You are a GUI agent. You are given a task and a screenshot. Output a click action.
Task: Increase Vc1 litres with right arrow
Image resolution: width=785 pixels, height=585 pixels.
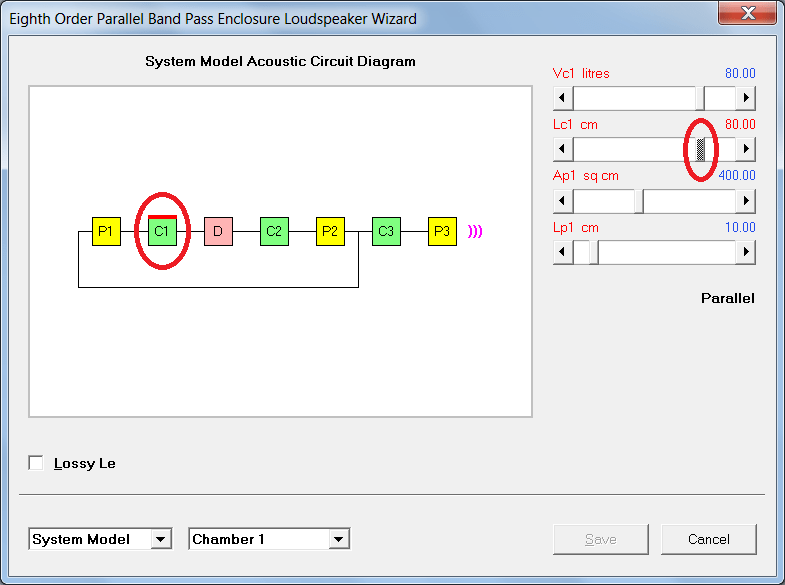tap(745, 98)
